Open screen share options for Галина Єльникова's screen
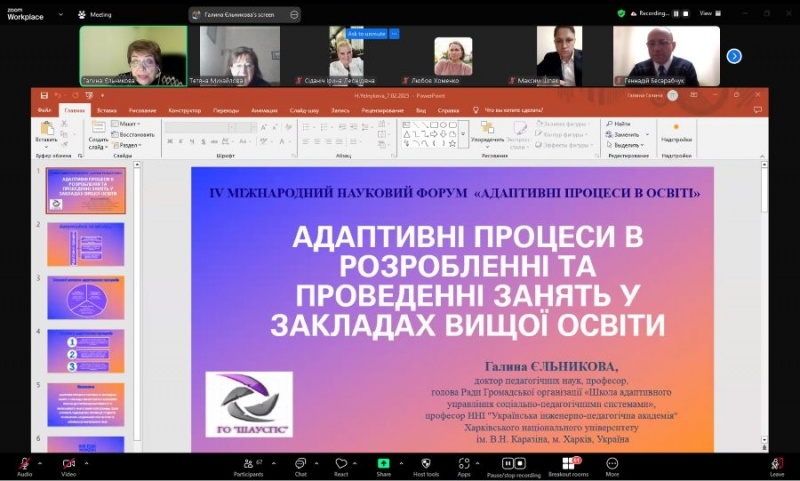The image size is (800, 481). click(x=294, y=15)
